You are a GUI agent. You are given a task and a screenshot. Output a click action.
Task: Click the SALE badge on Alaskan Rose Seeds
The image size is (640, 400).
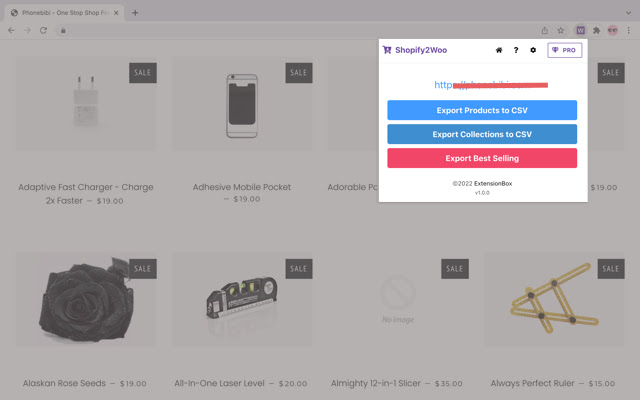tap(143, 269)
